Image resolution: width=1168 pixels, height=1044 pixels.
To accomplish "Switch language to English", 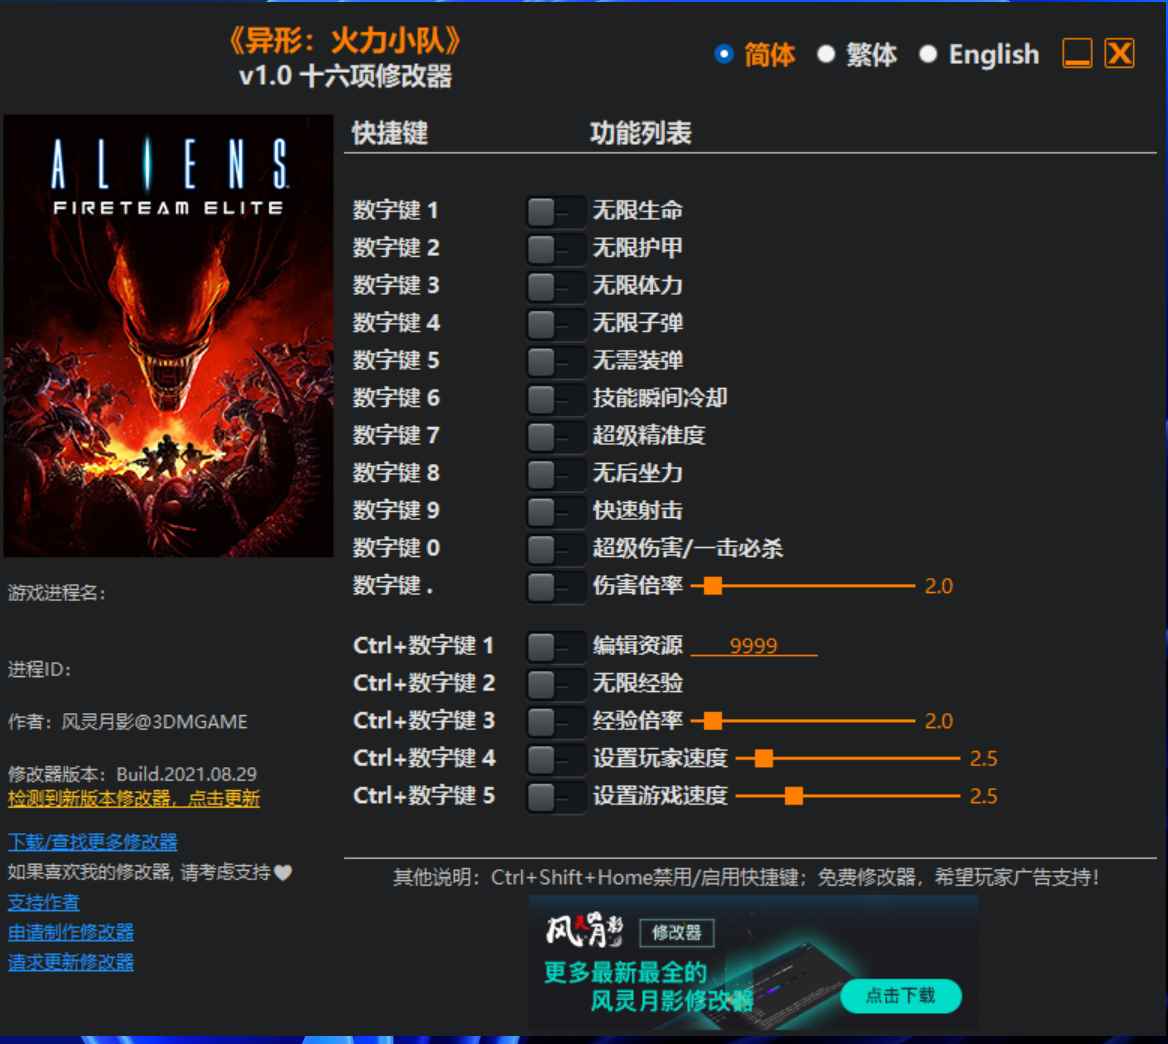I will [928, 55].
